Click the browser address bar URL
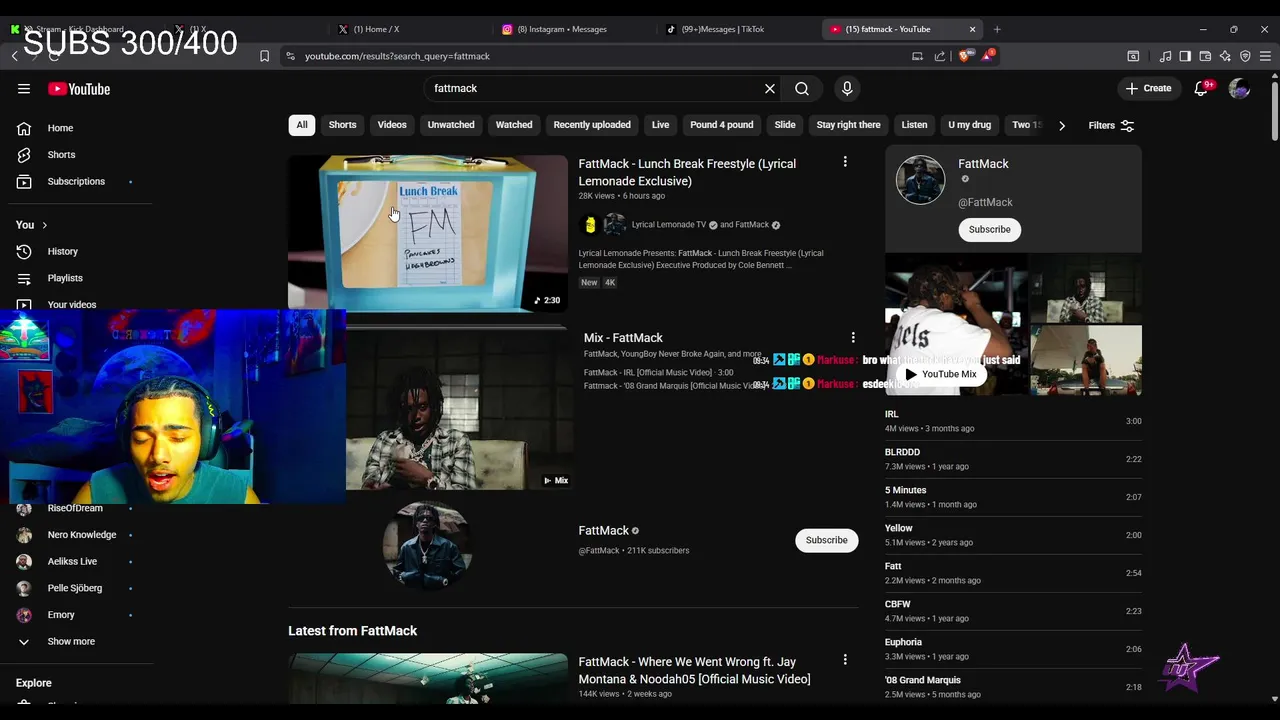The width and height of the screenshot is (1280, 720). click(x=397, y=56)
